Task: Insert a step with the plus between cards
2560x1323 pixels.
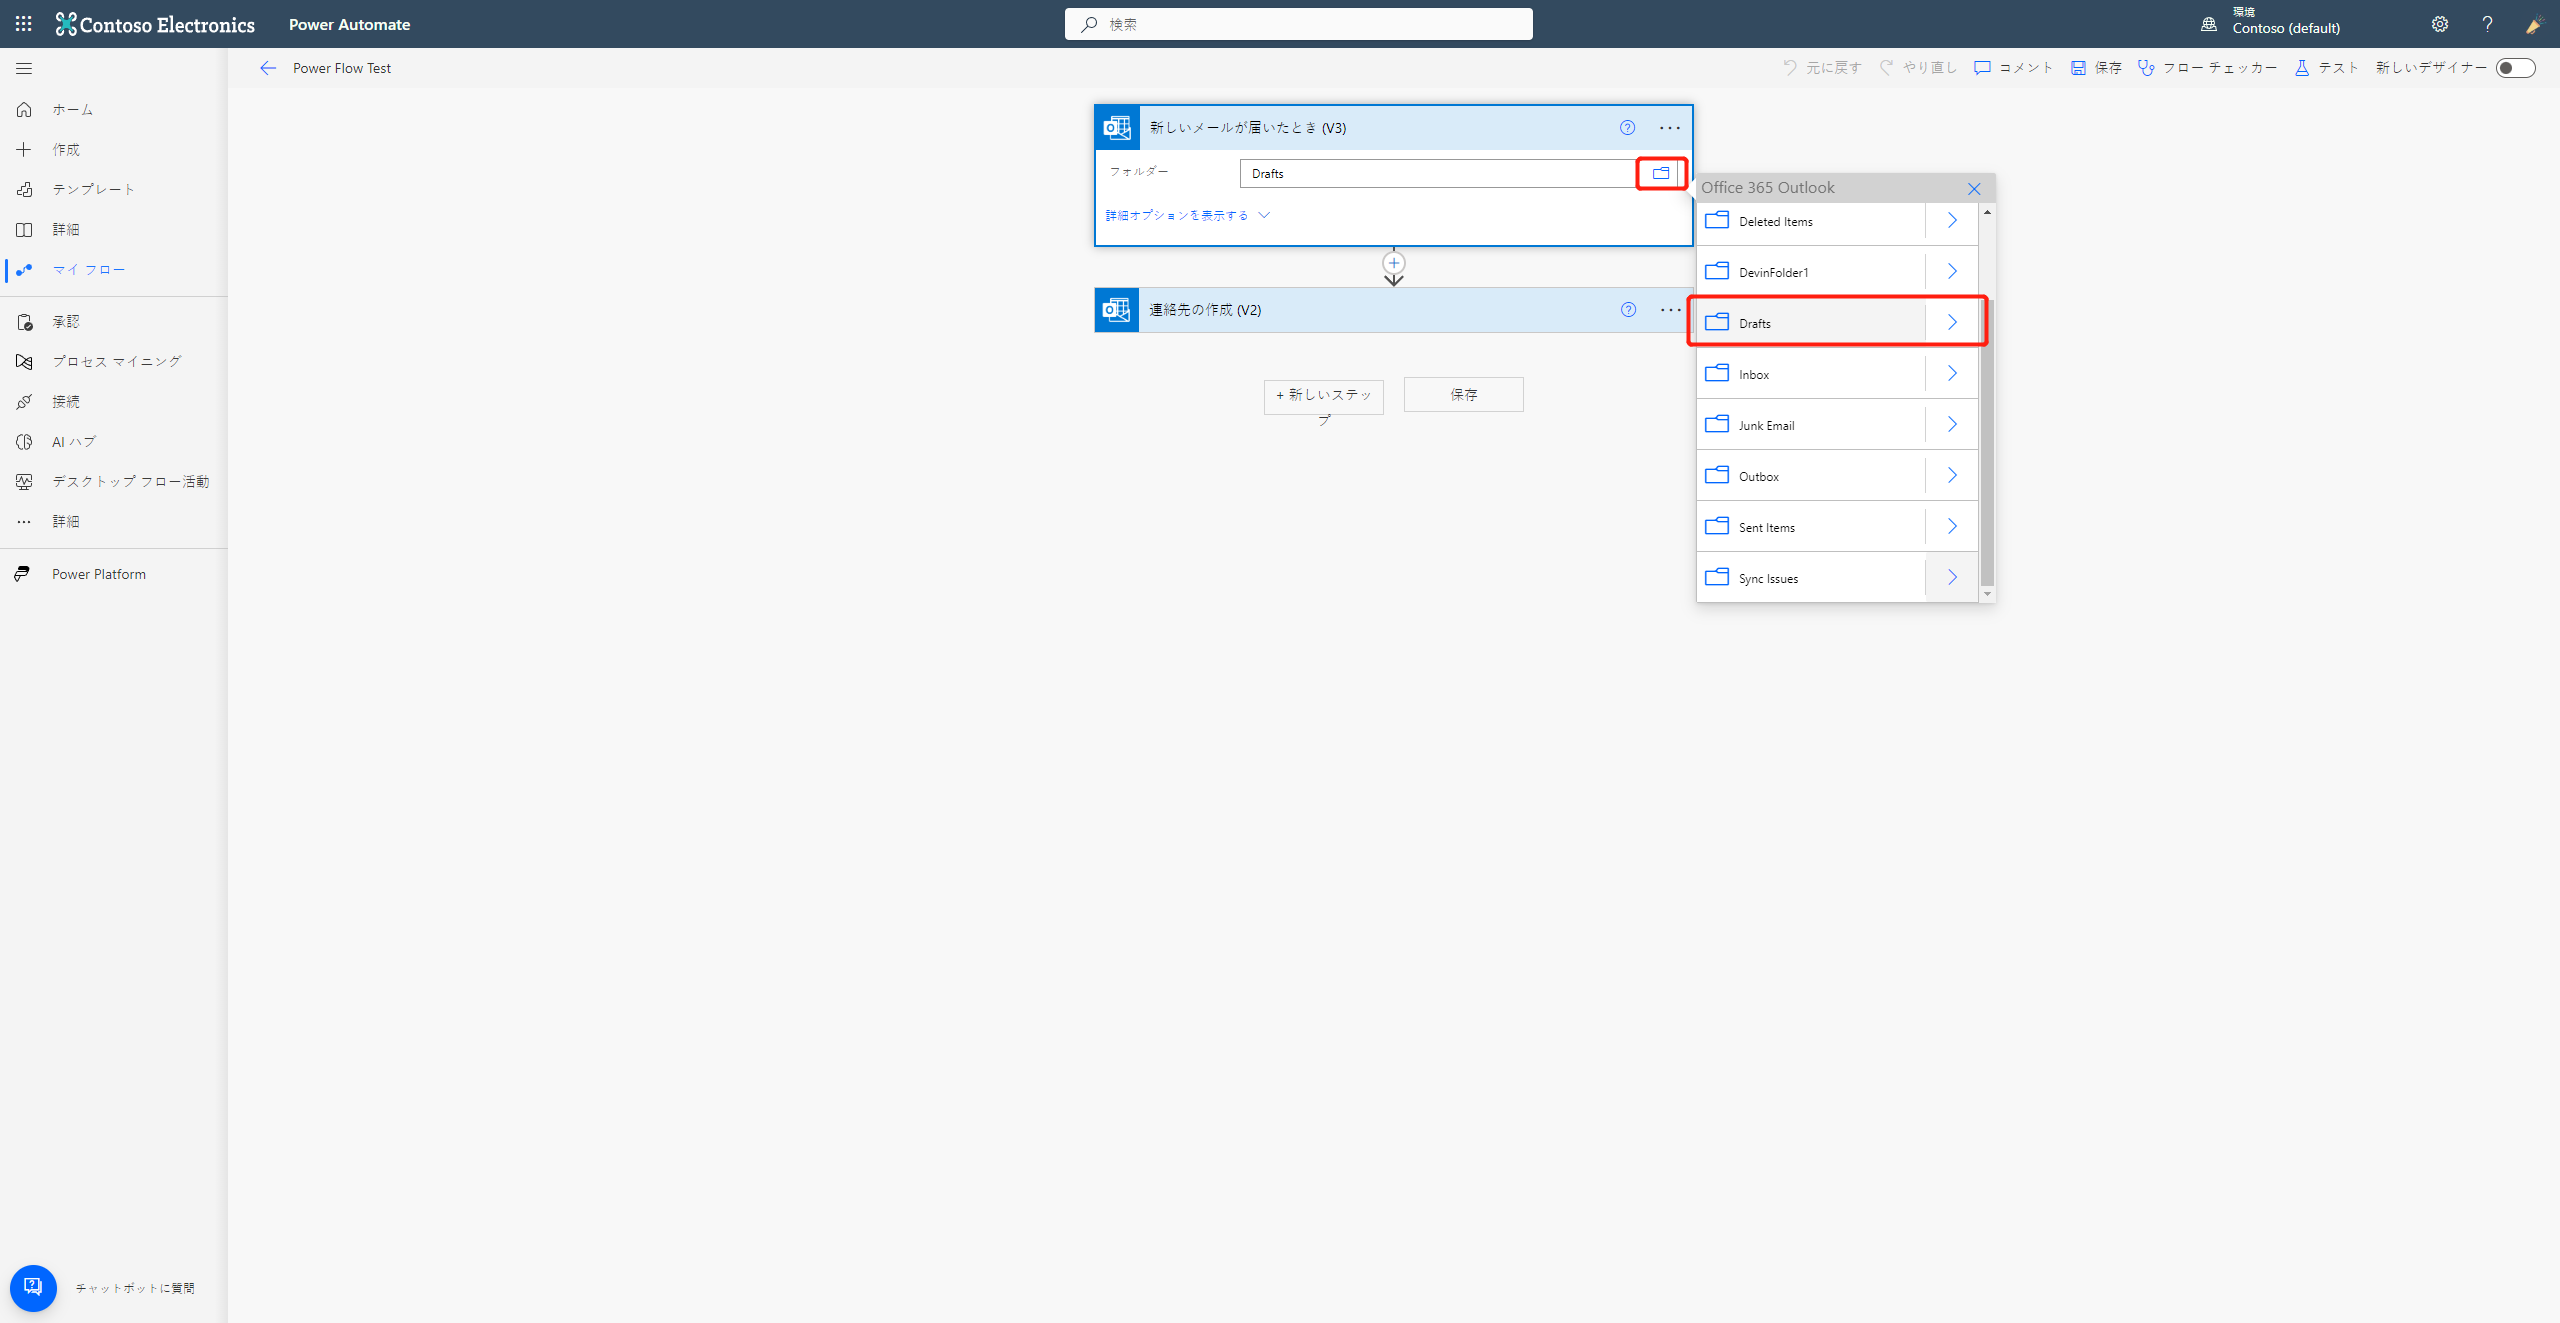Action: (x=1394, y=263)
